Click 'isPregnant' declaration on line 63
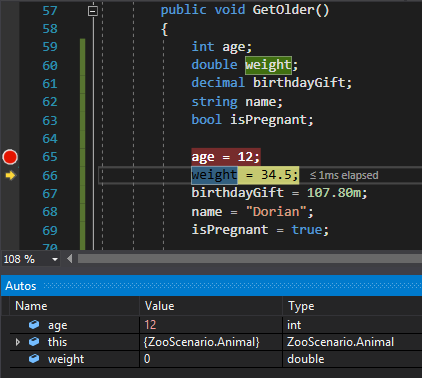This screenshot has width=422, height=378. 268,120
